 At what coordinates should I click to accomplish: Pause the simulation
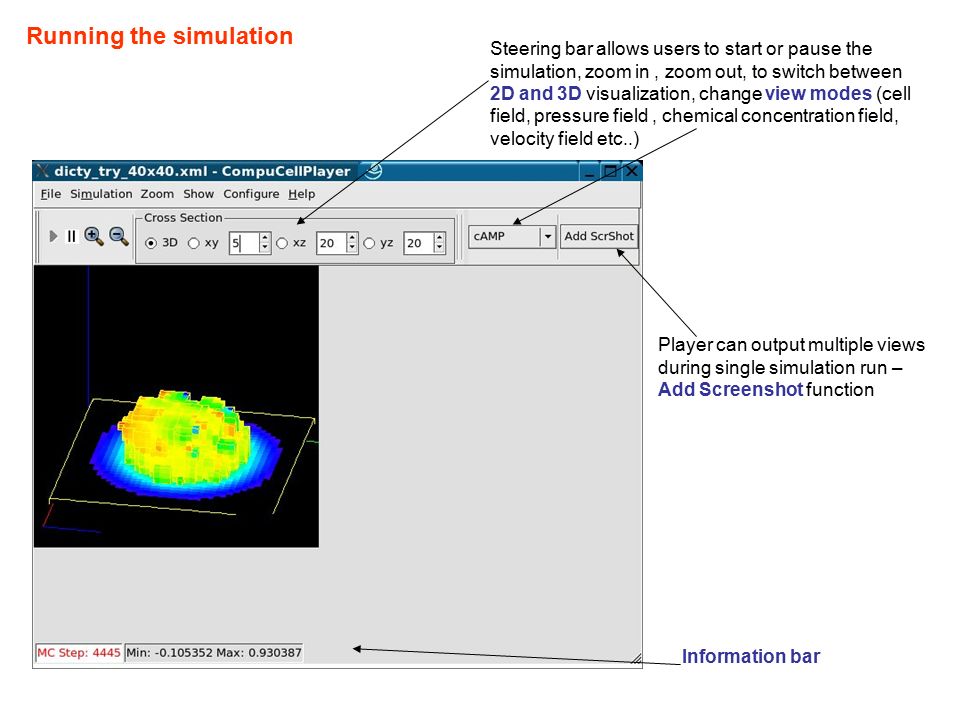point(72,236)
